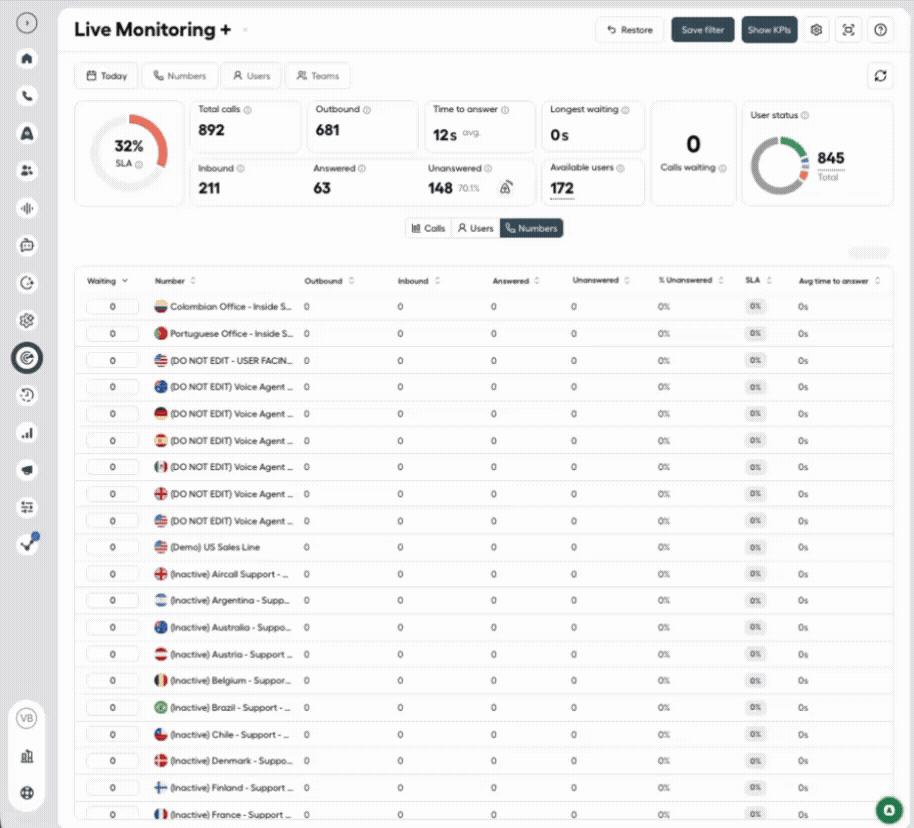The width and height of the screenshot is (914, 828).
Task: Select the Numbers view tab
Action: [531, 228]
